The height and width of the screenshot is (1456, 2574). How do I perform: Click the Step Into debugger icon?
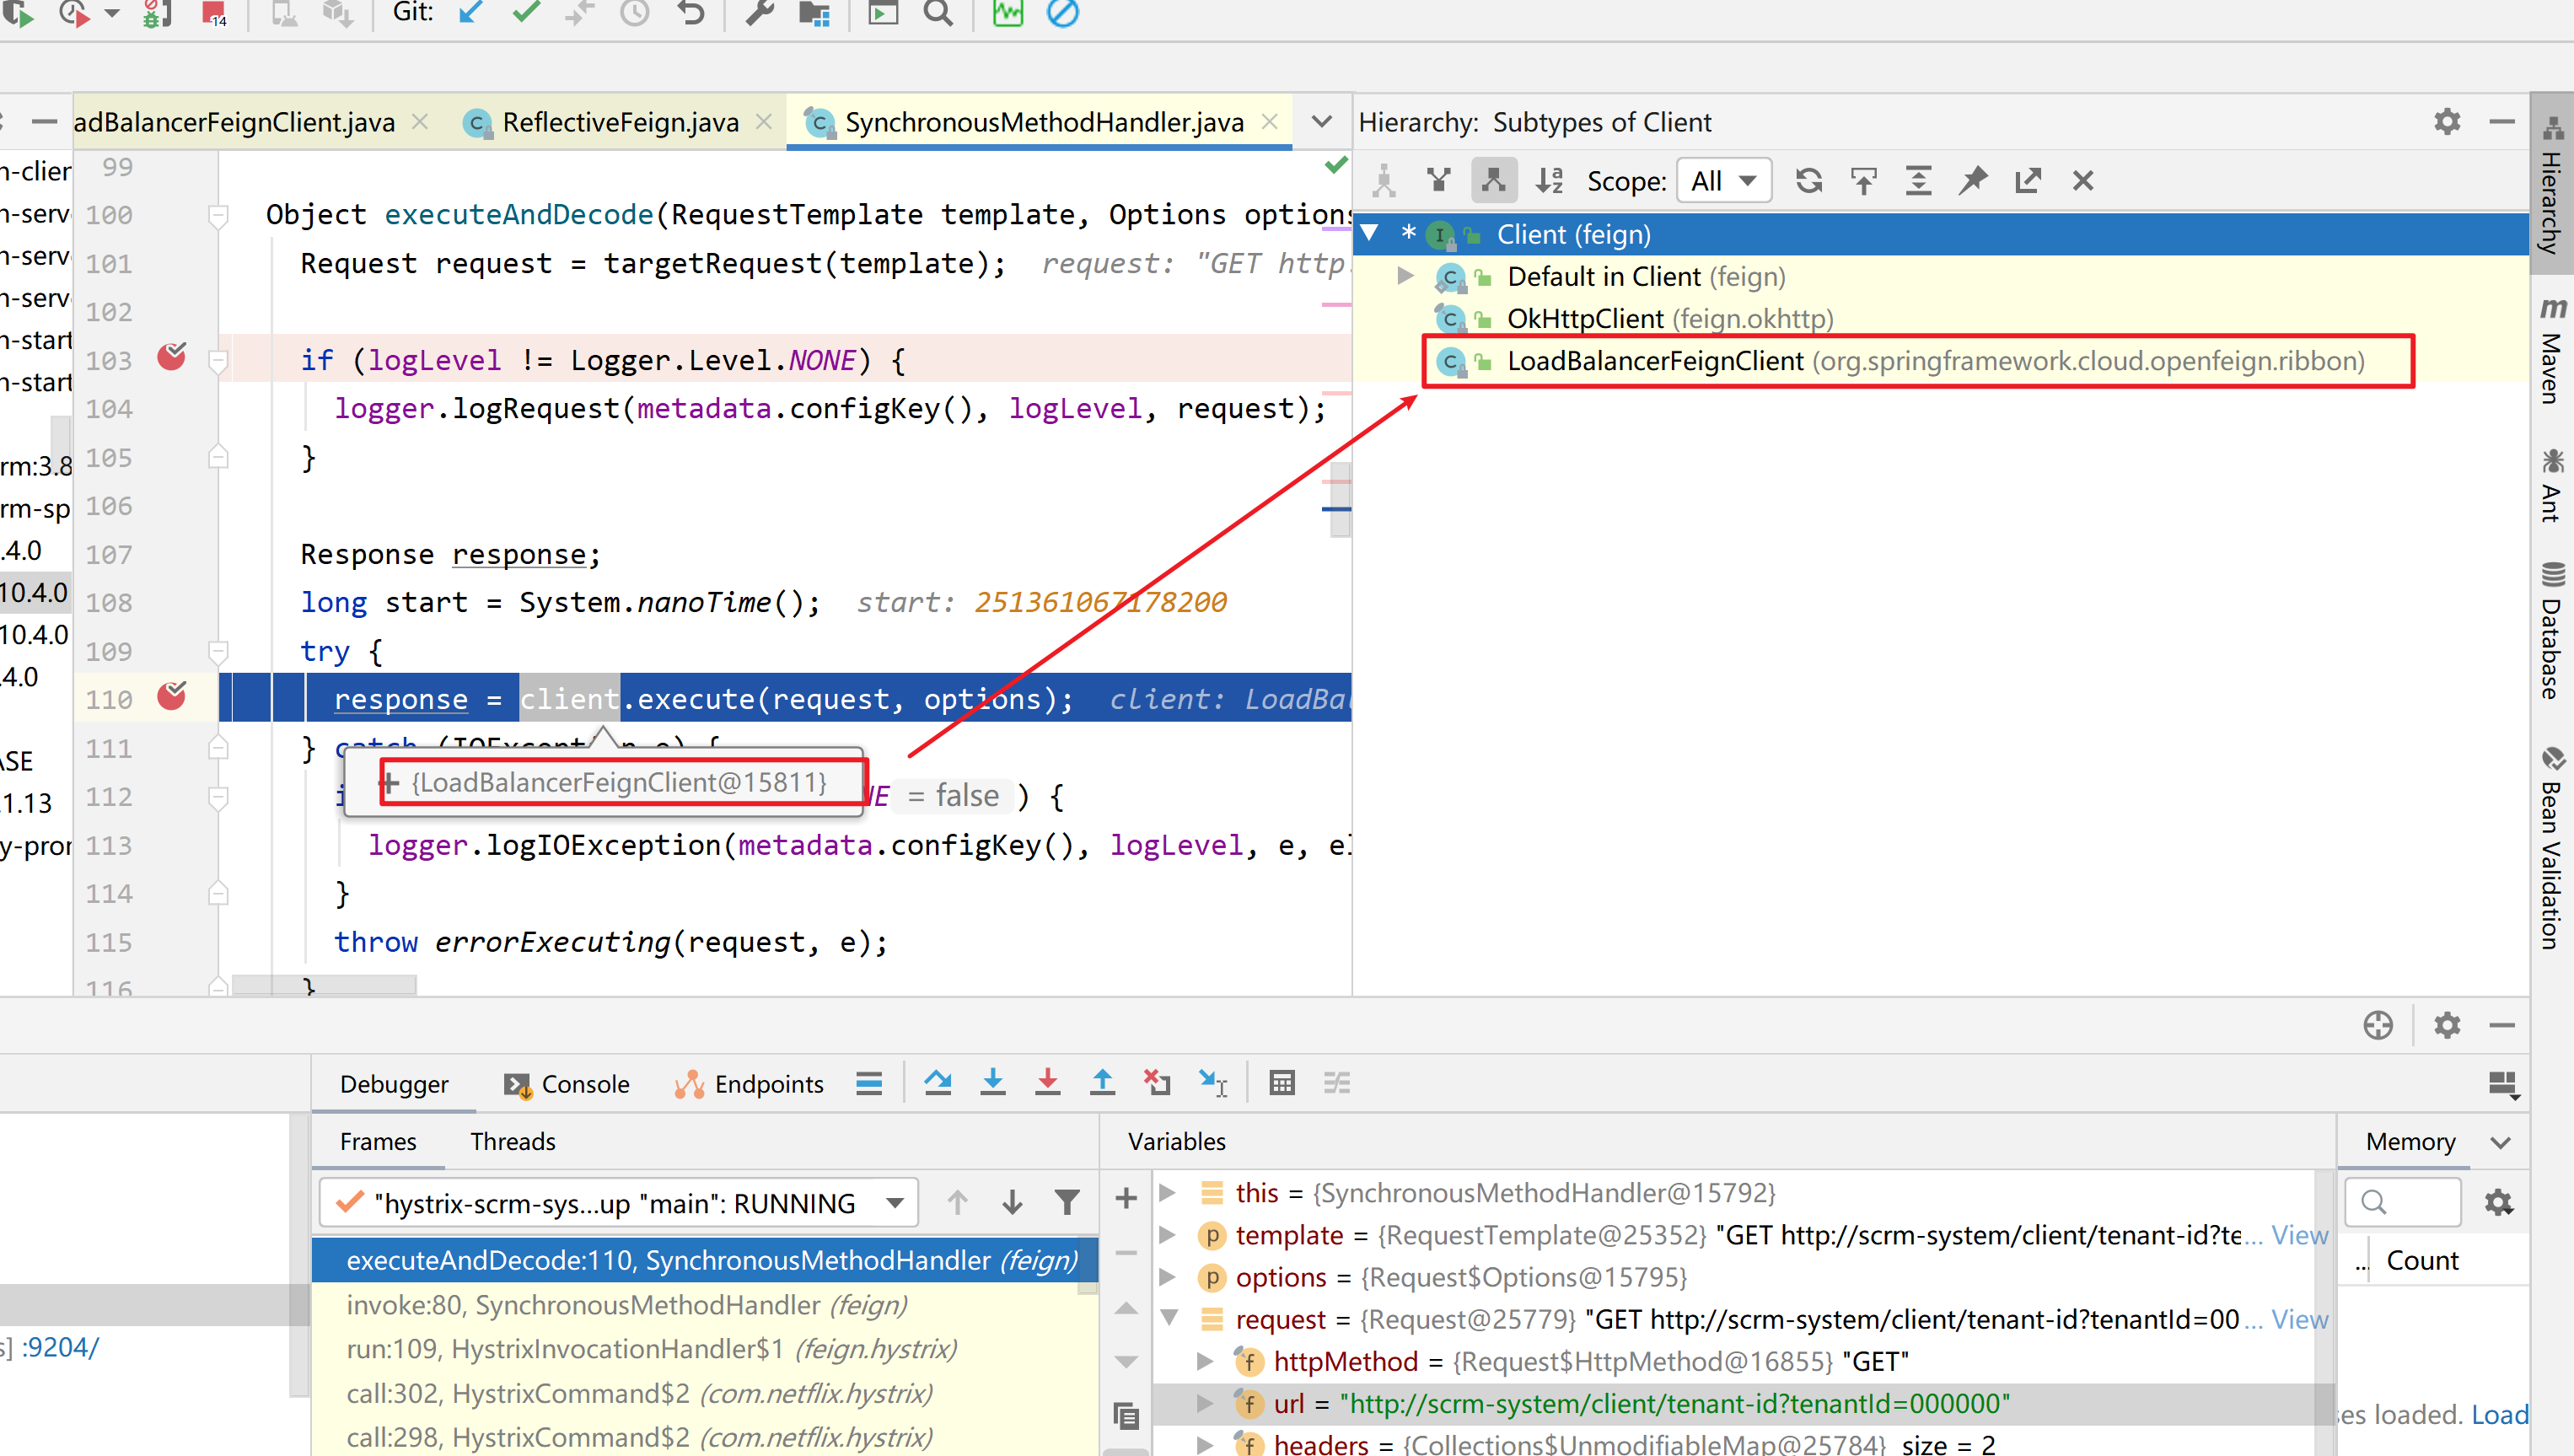click(x=992, y=1083)
